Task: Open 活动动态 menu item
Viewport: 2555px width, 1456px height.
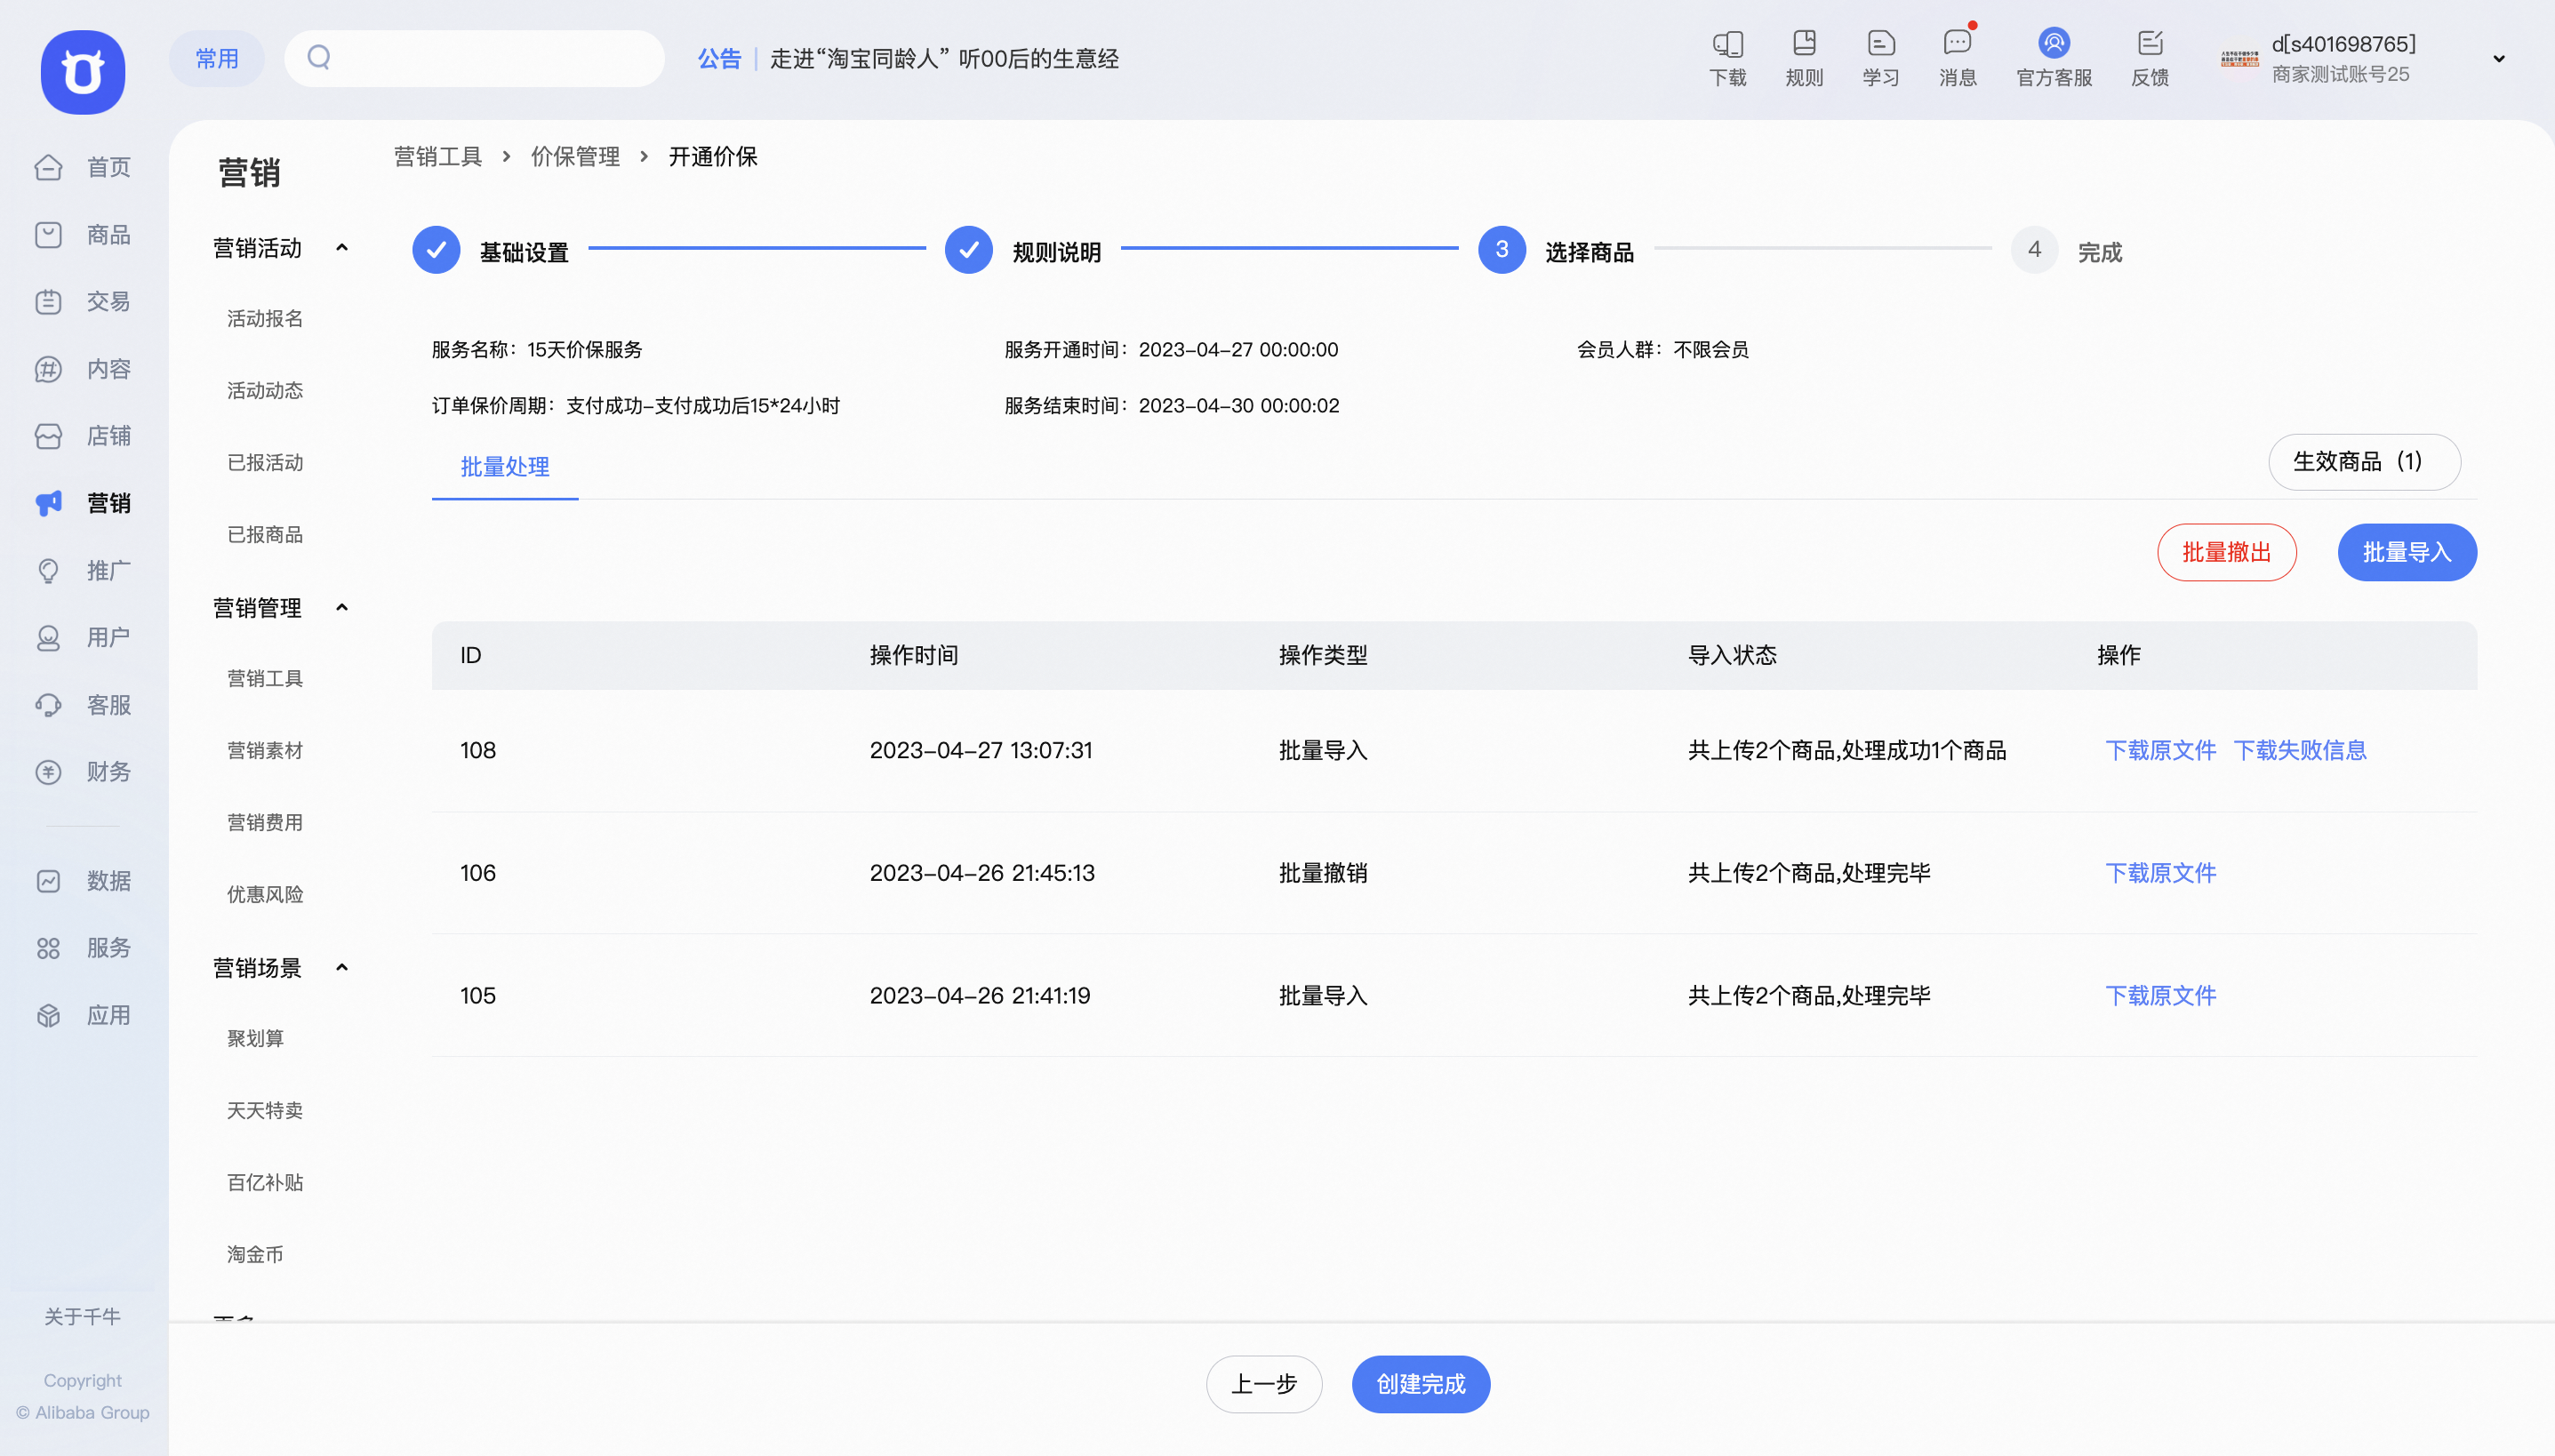Action: click(265, 391)
